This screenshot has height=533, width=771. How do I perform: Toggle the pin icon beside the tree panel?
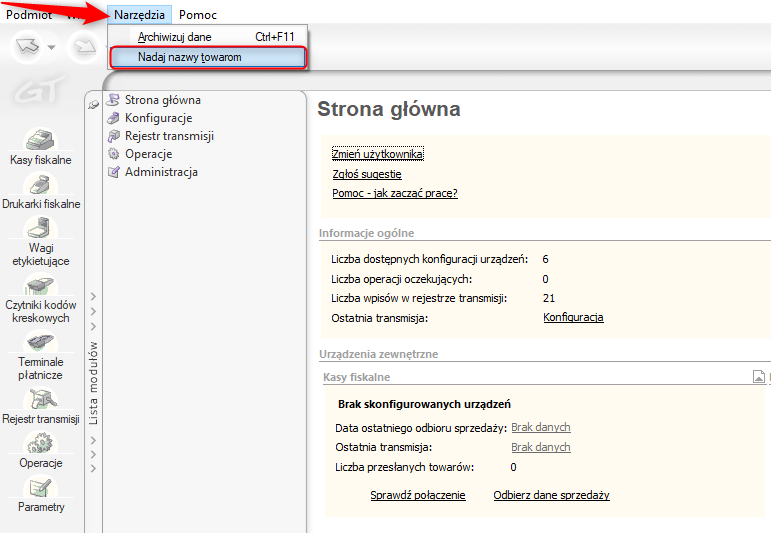tap(94, 103)
